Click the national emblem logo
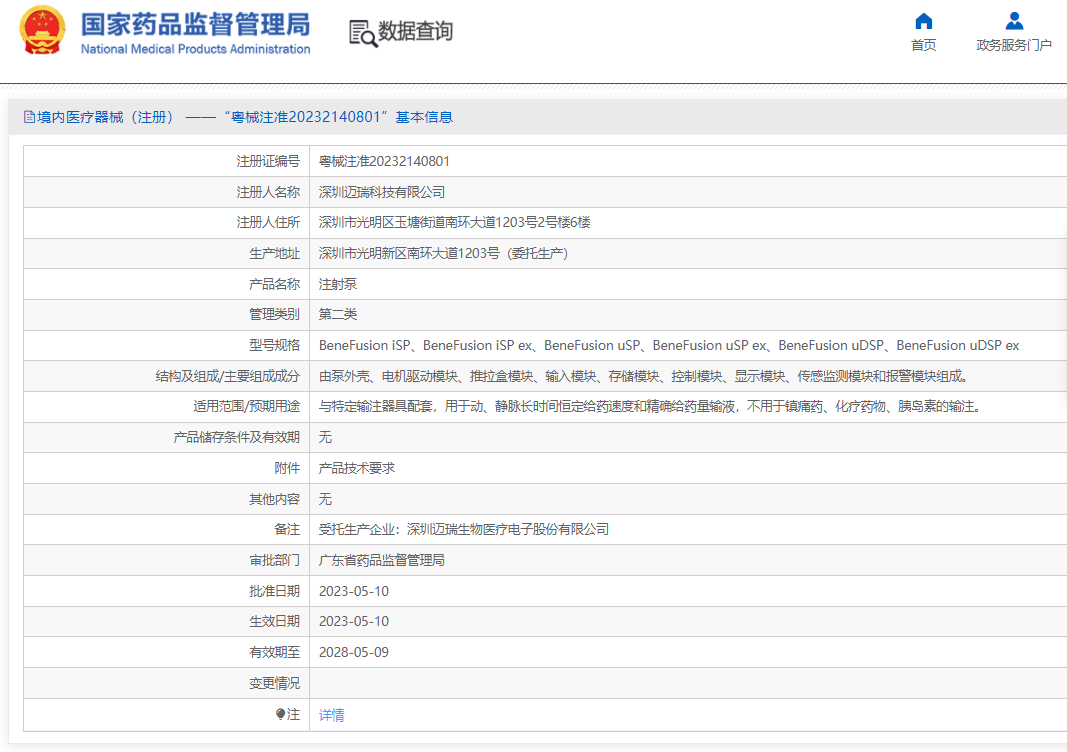The image size is (1067, 752). coord(42,30)
